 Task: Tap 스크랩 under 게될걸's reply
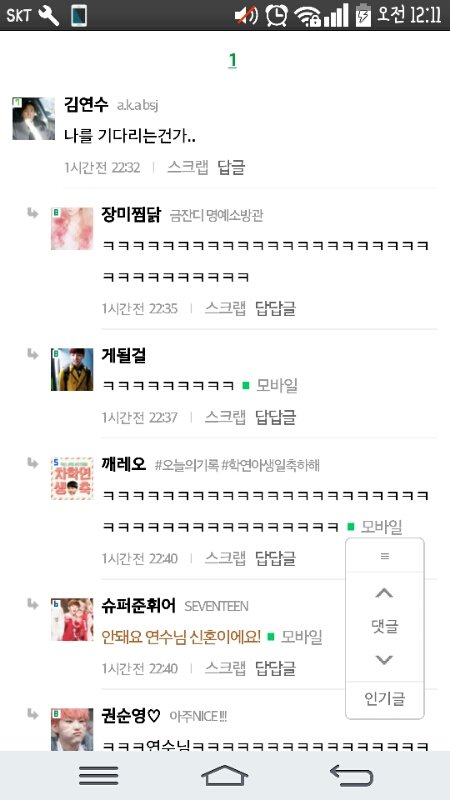[x=225, y=417]
